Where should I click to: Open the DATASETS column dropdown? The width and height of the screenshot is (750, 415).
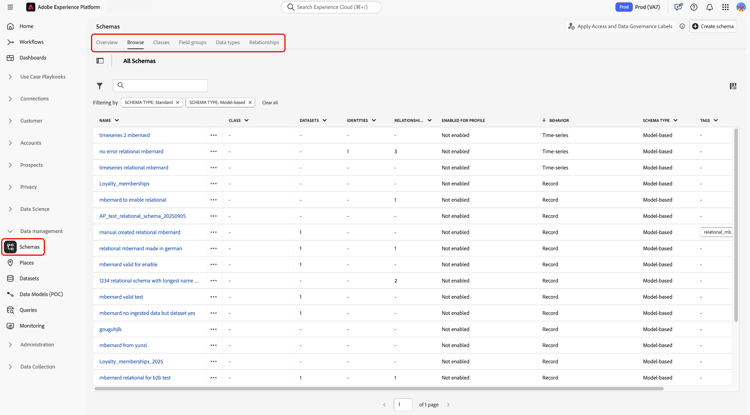(324, 120)
